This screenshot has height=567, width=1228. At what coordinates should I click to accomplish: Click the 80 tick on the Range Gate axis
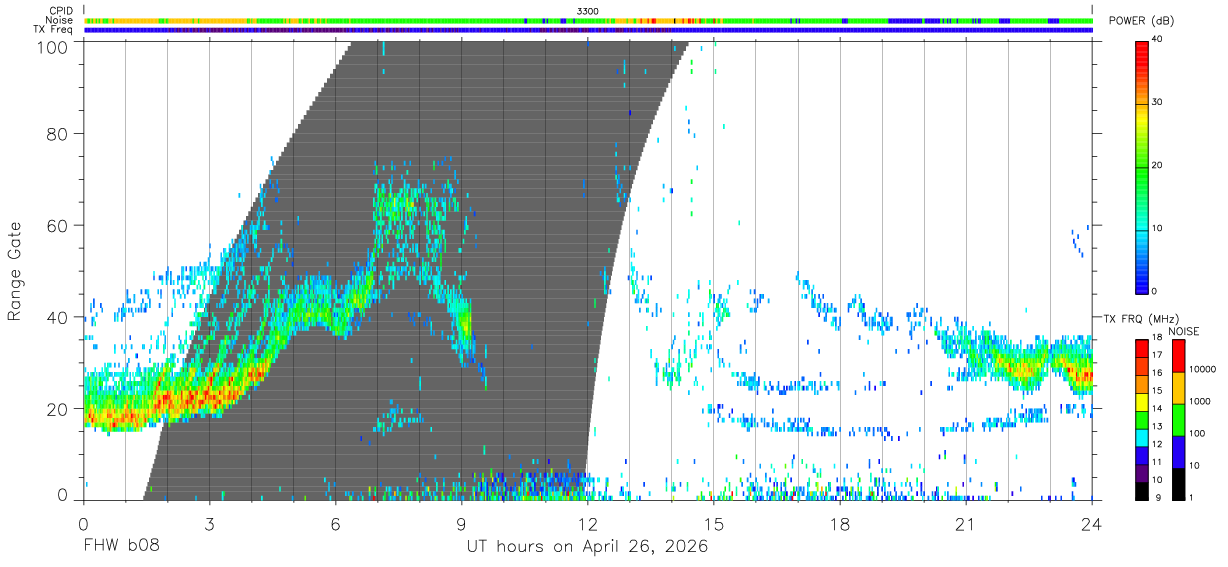click(x=59, y=134)
